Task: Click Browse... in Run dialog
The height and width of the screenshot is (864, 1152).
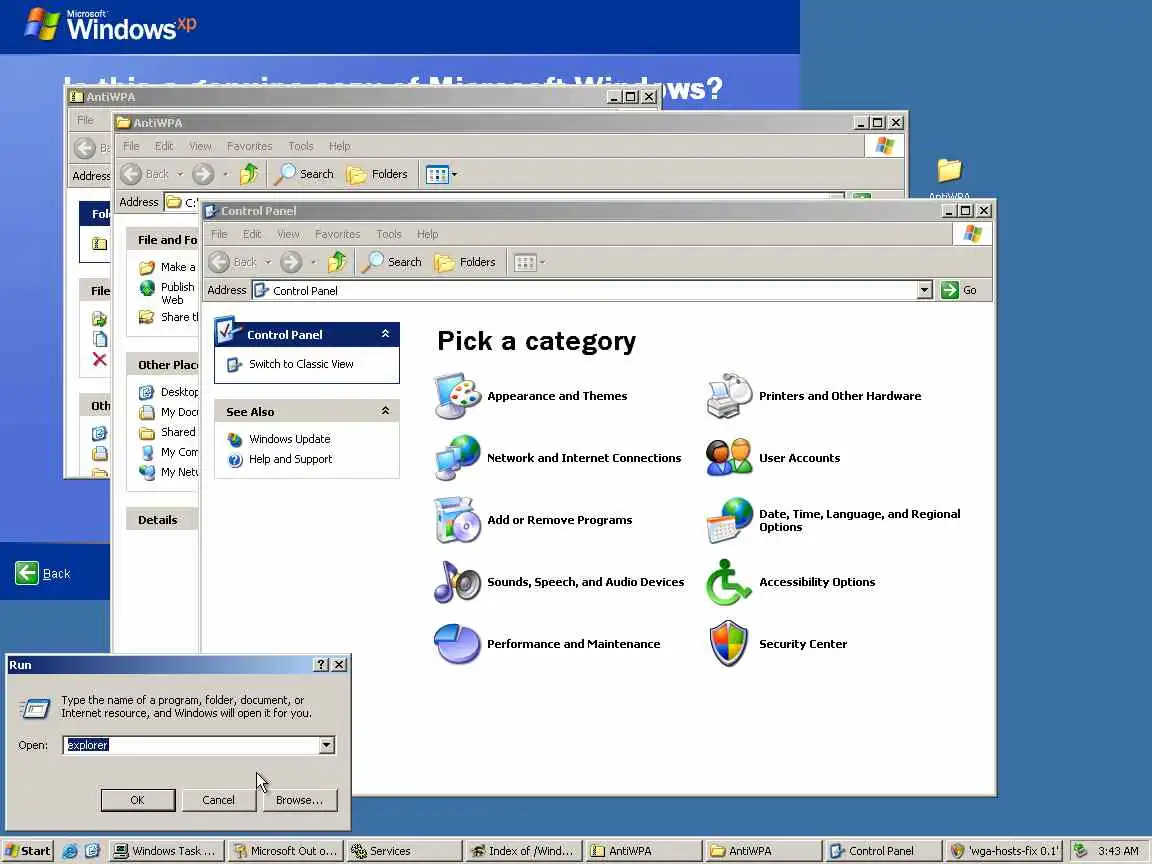Action: (x=299, y=800)
